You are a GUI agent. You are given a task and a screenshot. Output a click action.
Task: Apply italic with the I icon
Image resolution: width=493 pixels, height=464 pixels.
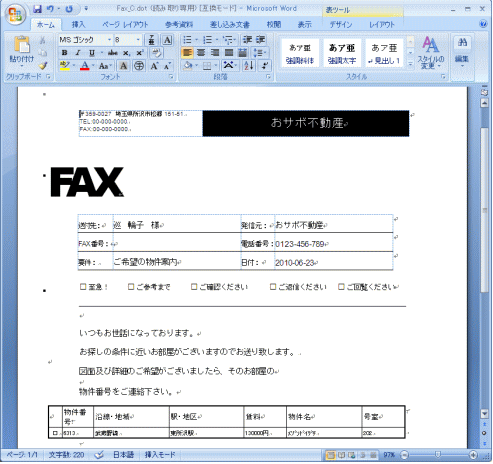pos(78,53)
